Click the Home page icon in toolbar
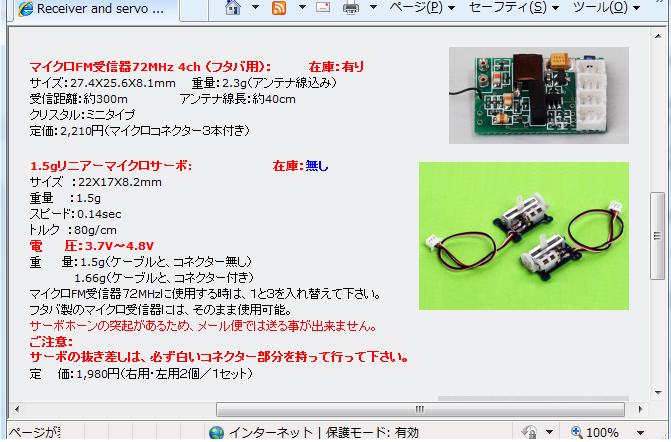Screen dimensions: 671x442 pos(233,8)
